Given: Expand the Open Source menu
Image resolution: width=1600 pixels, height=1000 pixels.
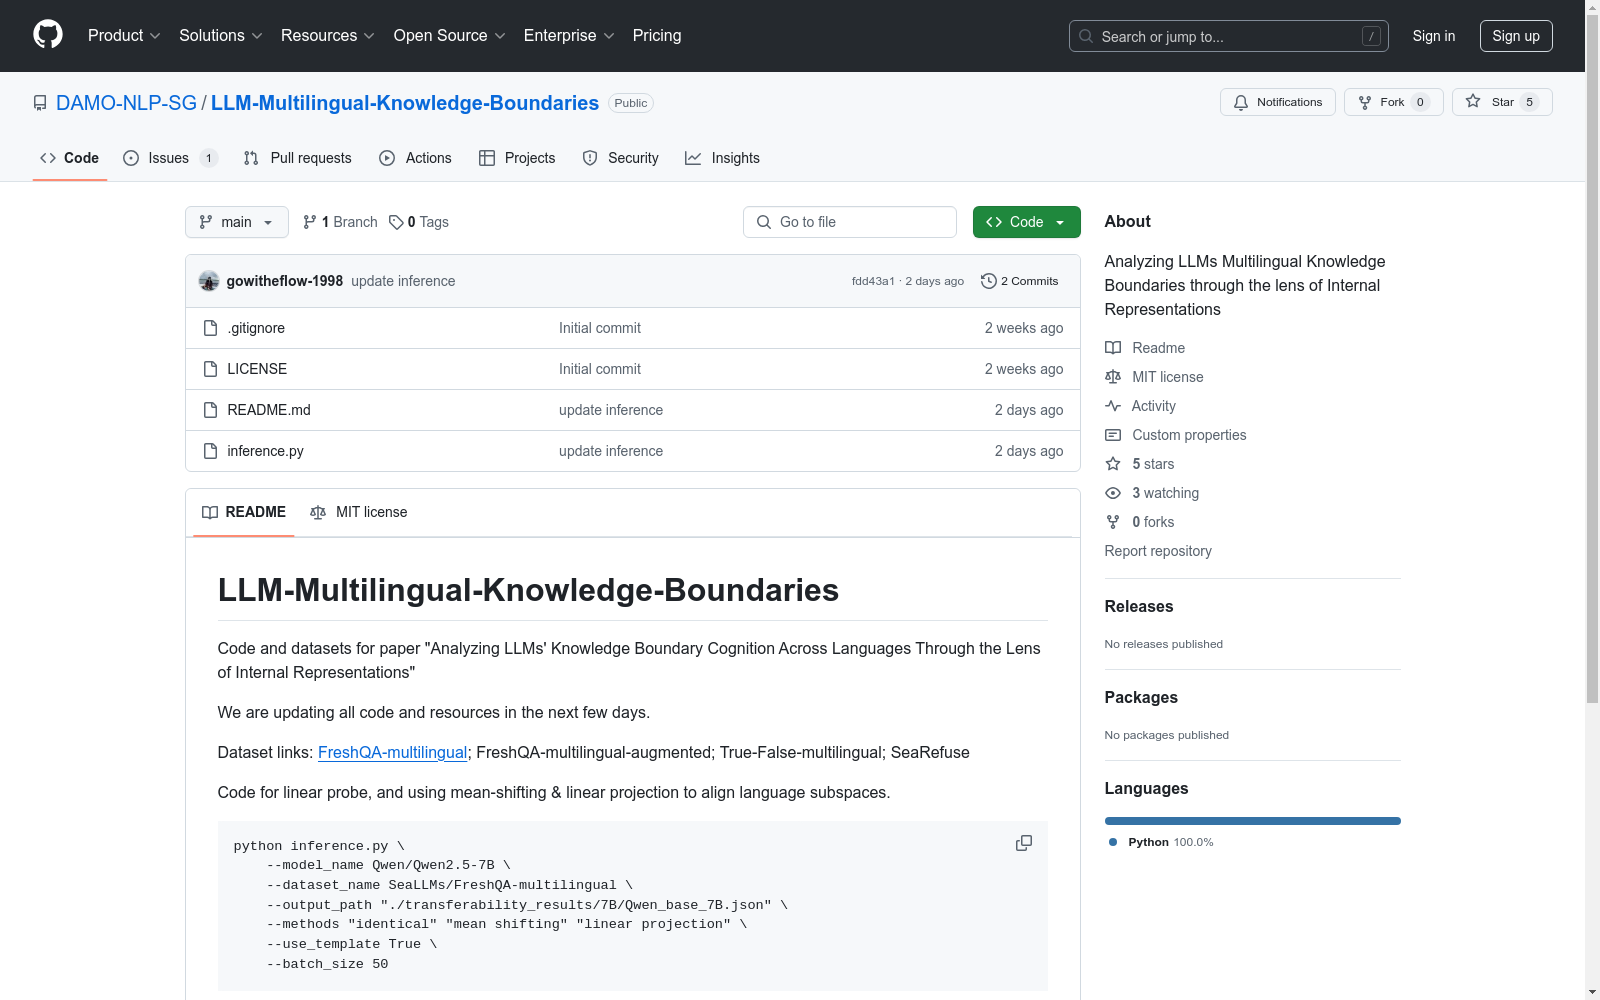Looking at the screenshot, I should (450, 36).
